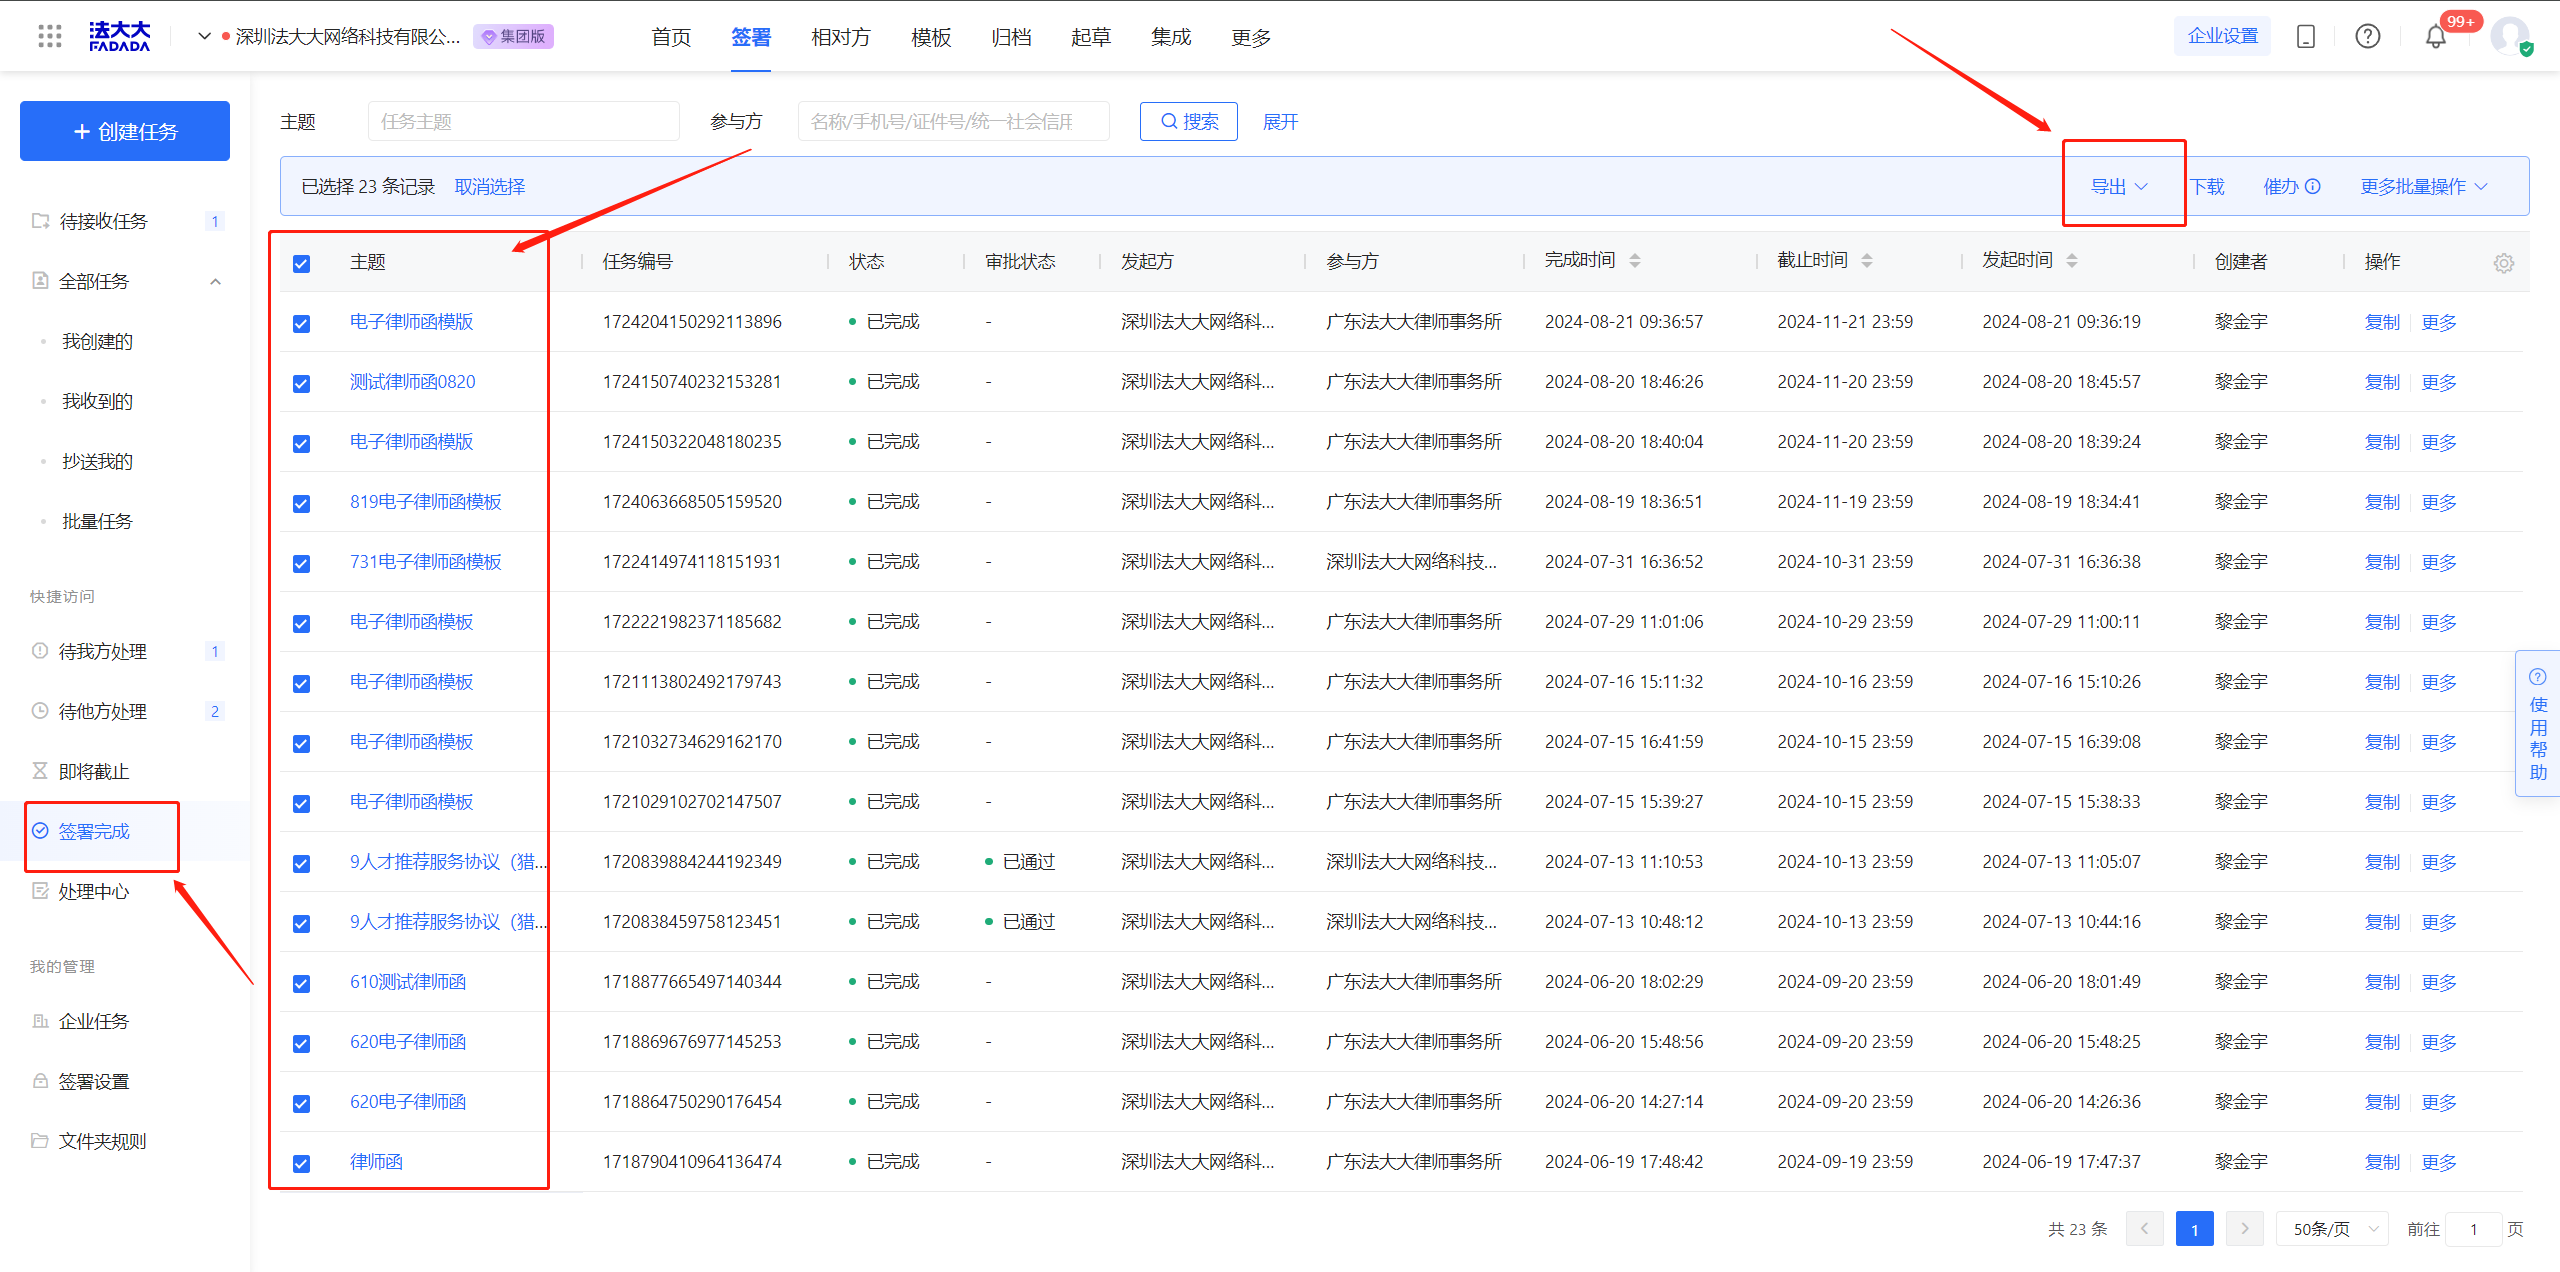
Task: Focus the 任务主题 input field
Action: point(524,122)
